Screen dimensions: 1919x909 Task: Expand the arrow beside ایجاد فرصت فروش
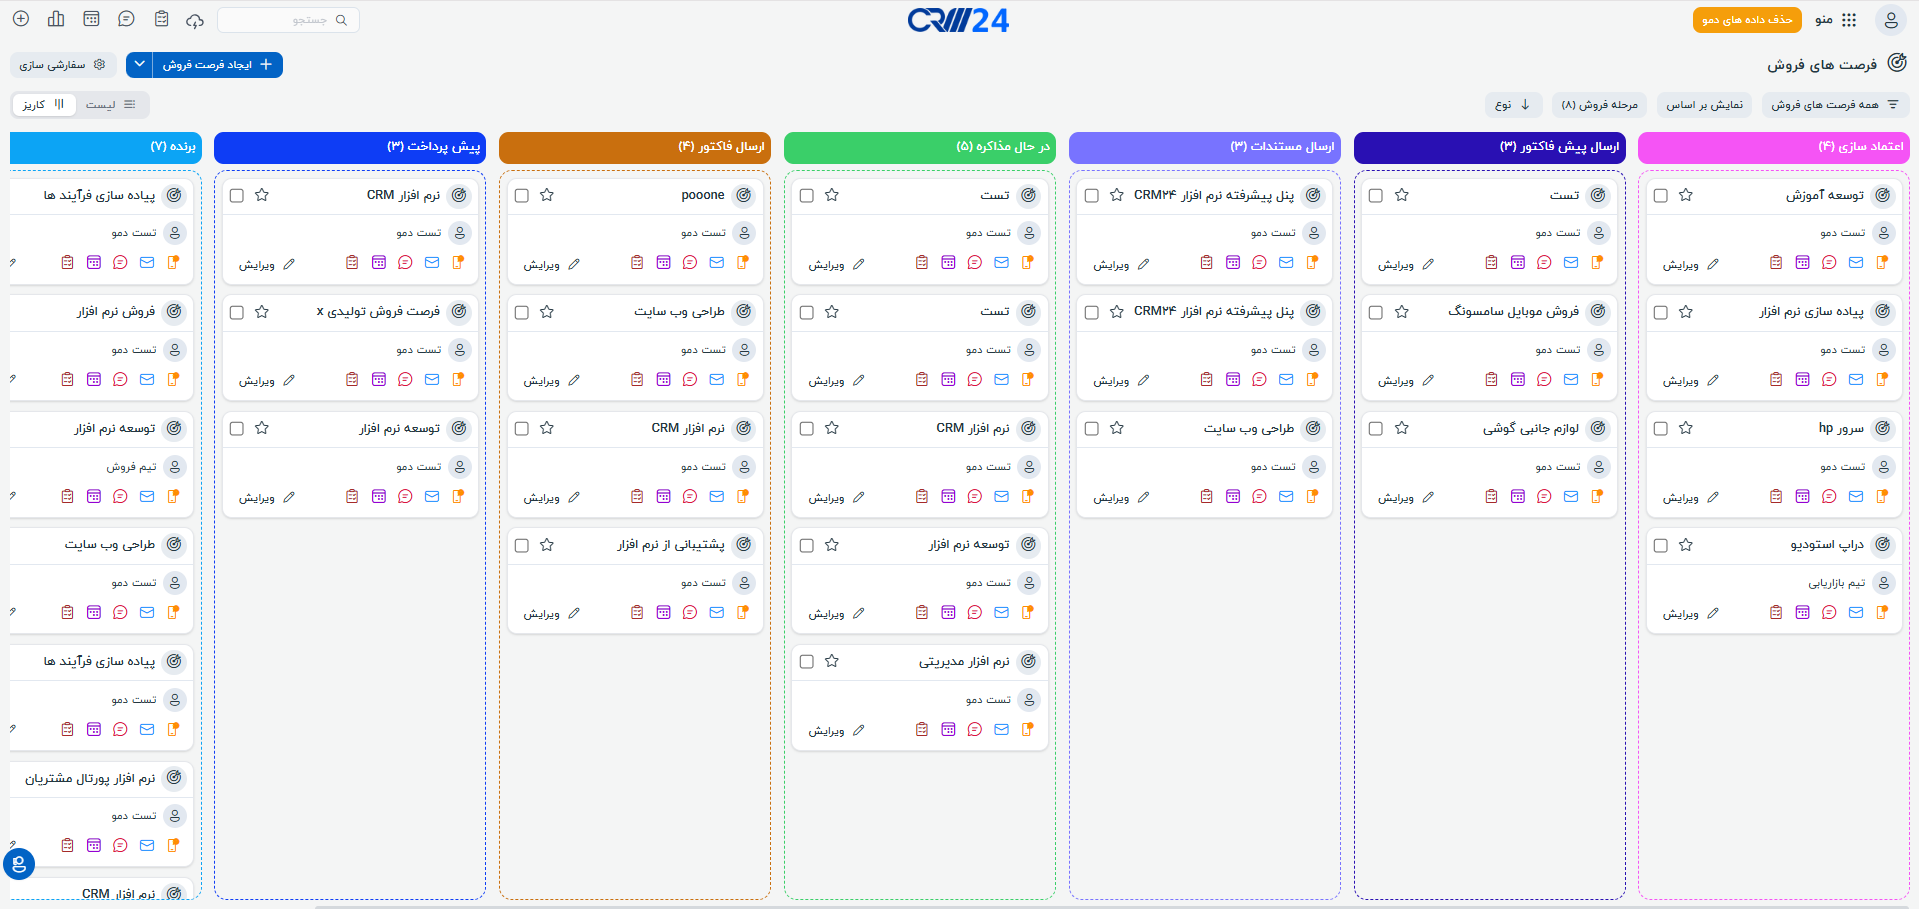pyautogui.click(x=139, y=64)
